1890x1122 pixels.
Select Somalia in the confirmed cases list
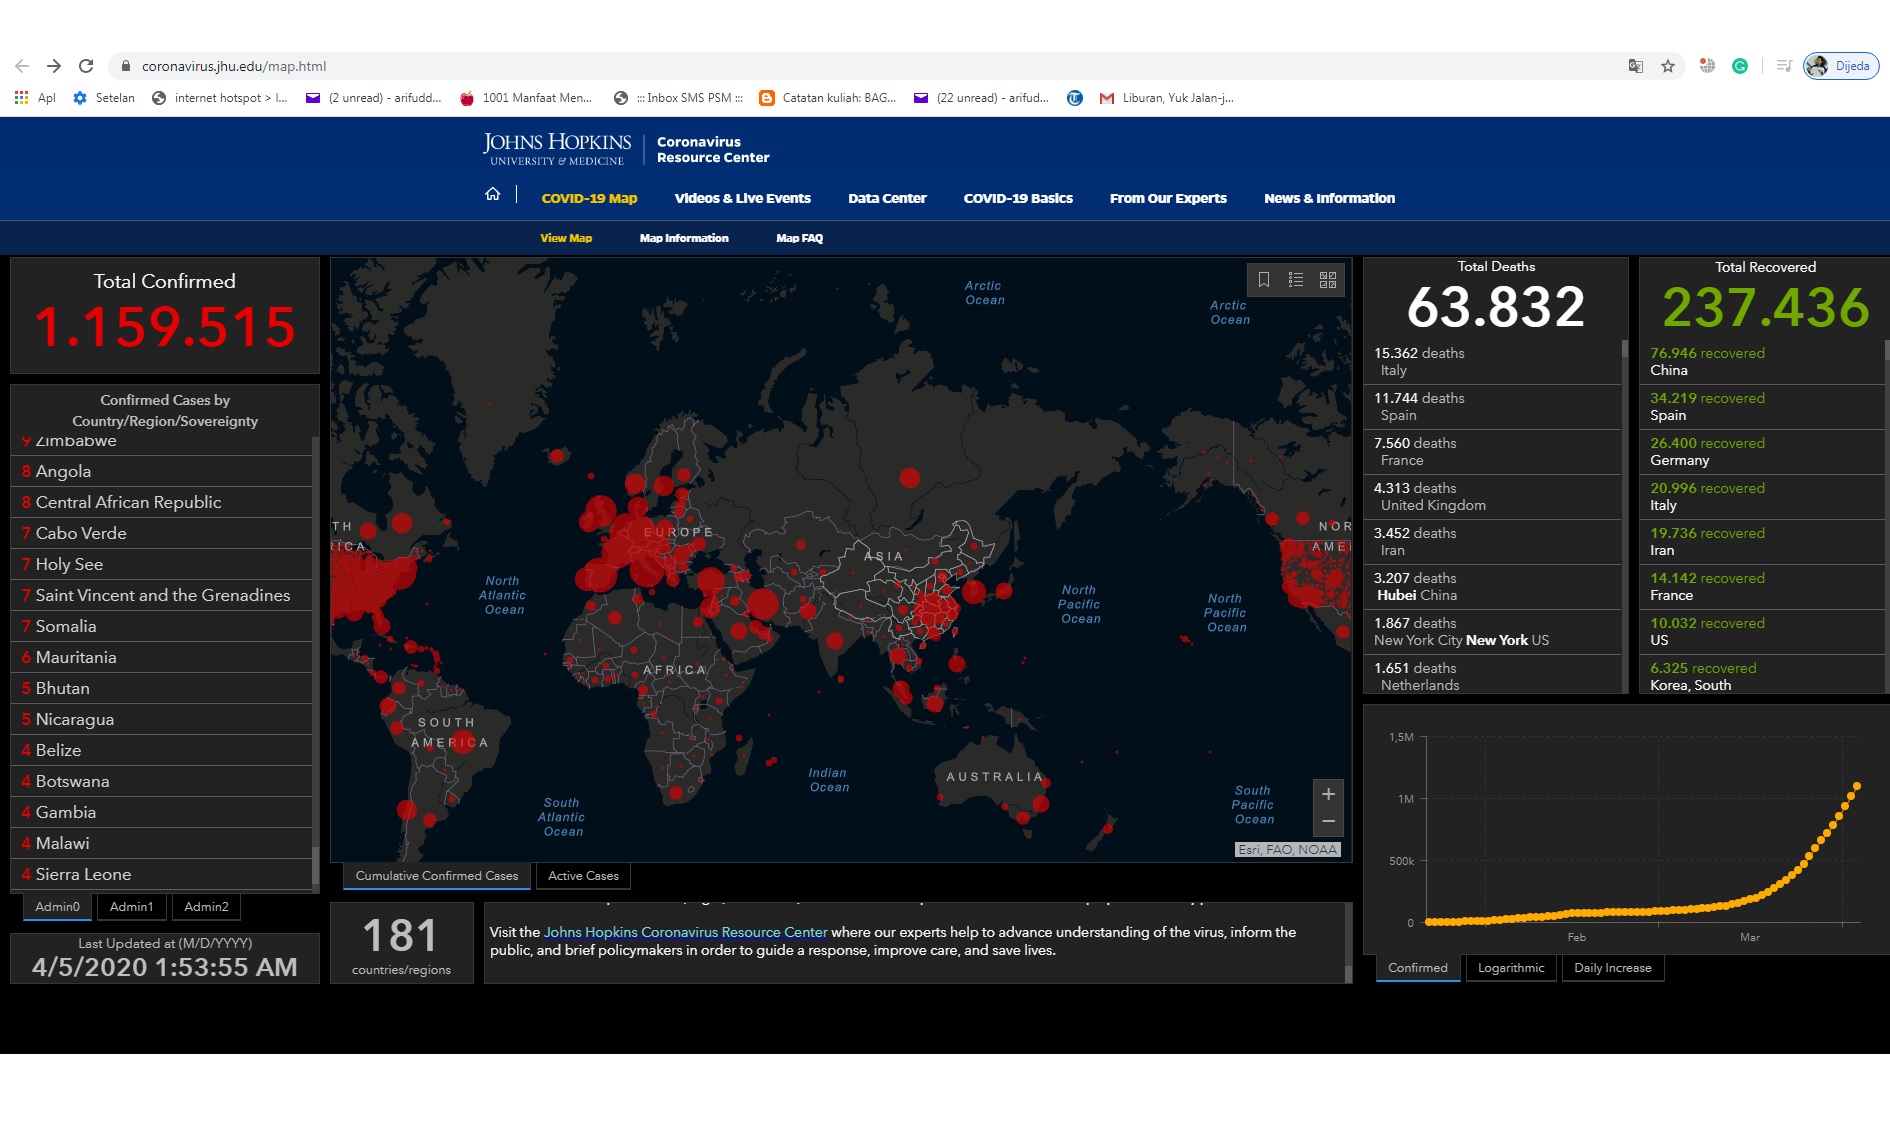click(66, 627)
